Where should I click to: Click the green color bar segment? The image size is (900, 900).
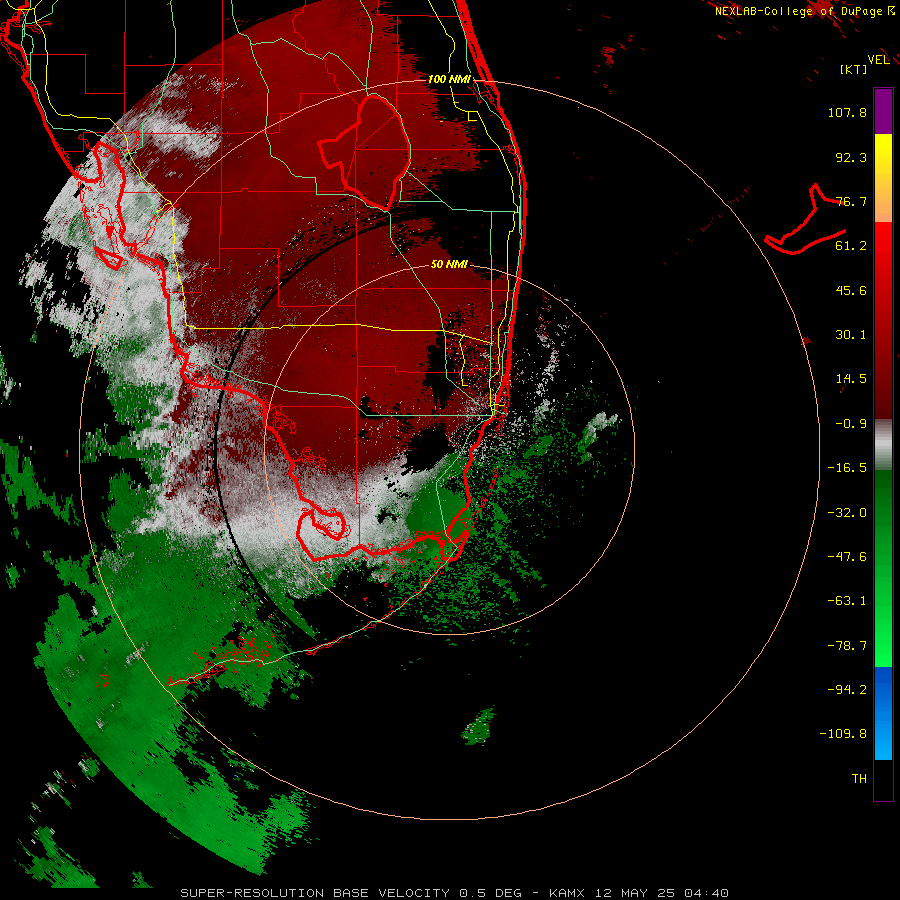[x=883, y=568]
